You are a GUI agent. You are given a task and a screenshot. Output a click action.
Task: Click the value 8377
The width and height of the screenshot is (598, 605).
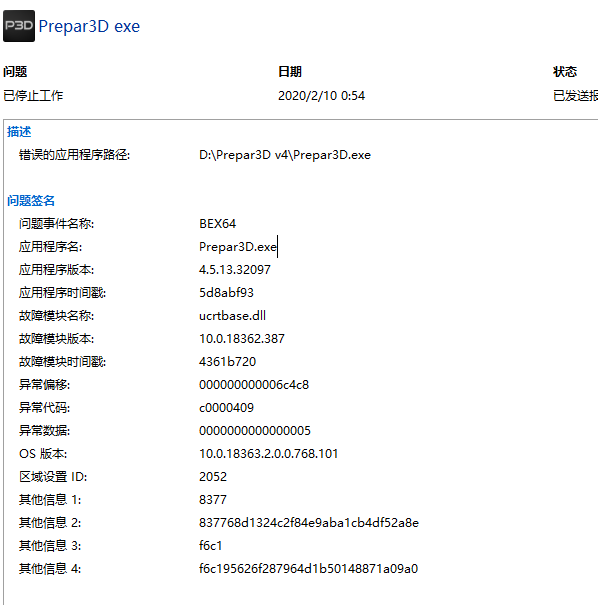[213, 500]
